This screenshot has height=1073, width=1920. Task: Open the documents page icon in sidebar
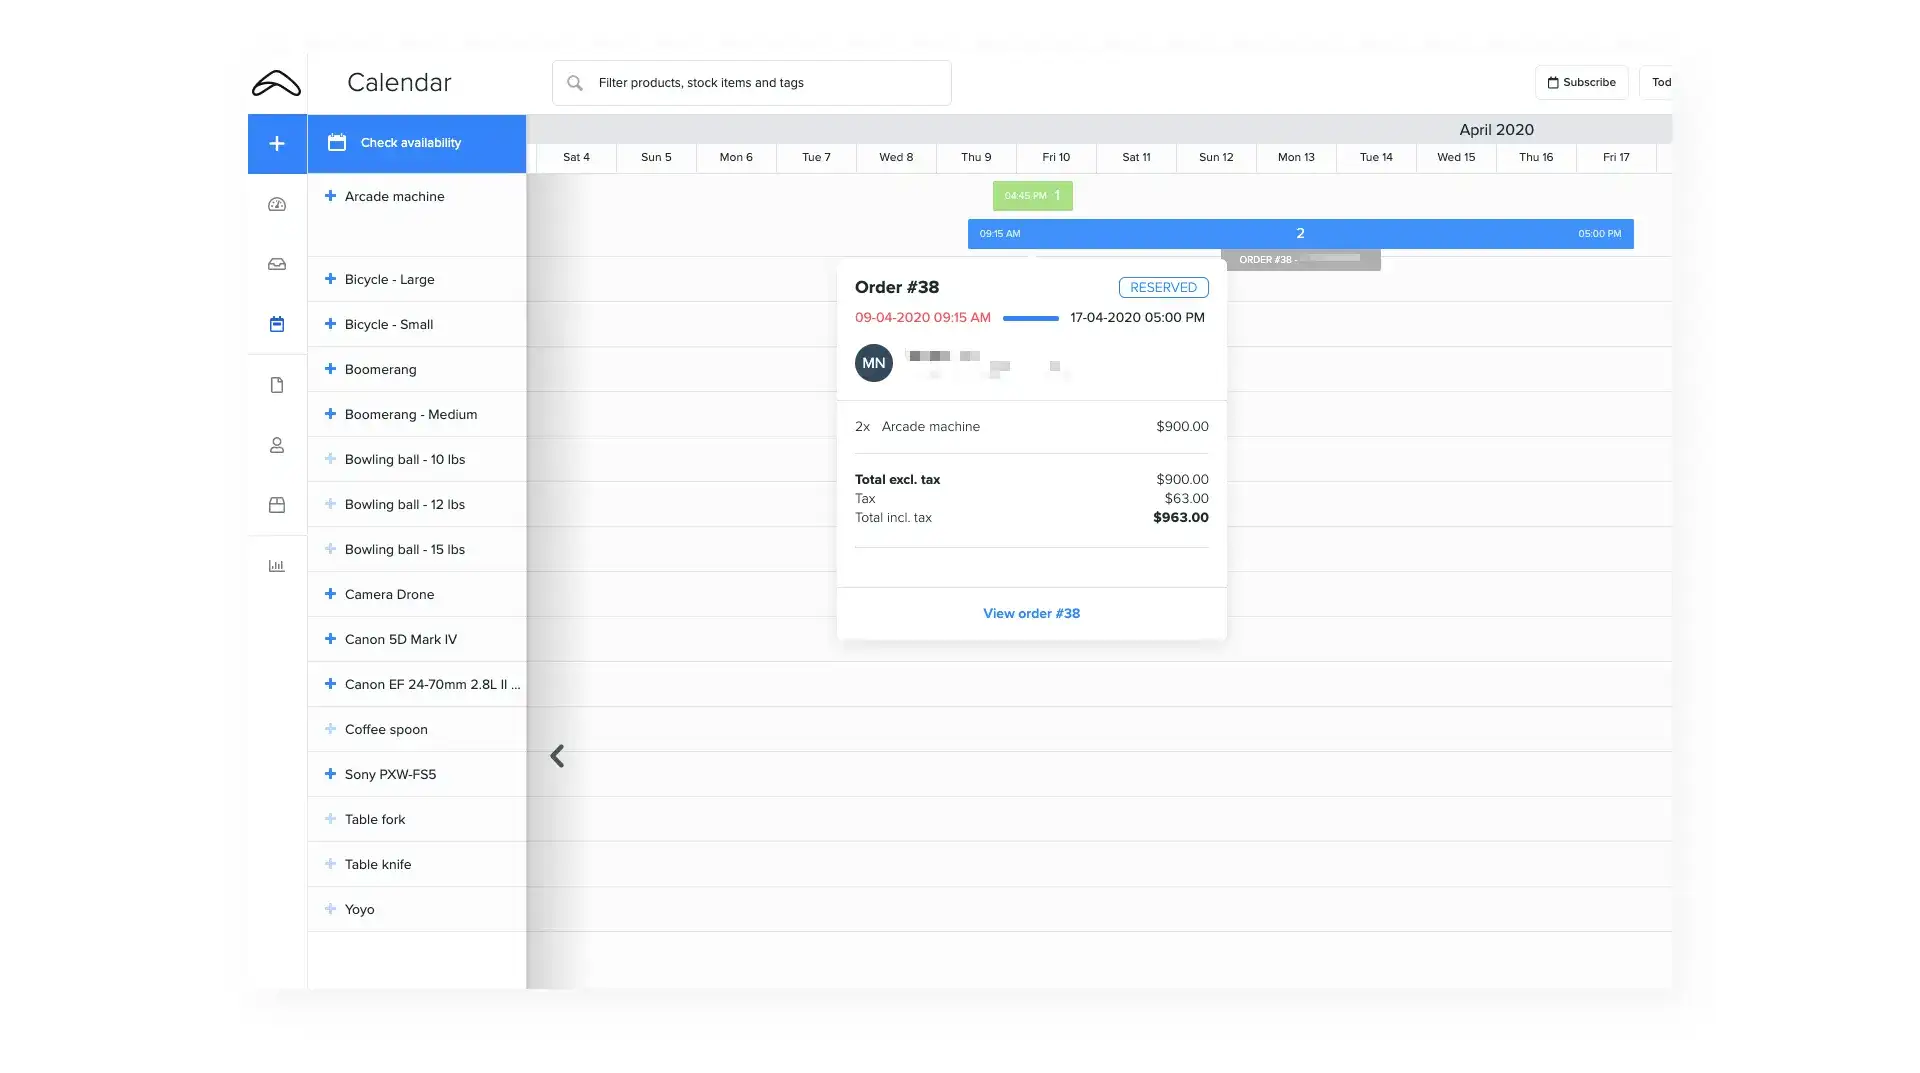pos(277,385)
